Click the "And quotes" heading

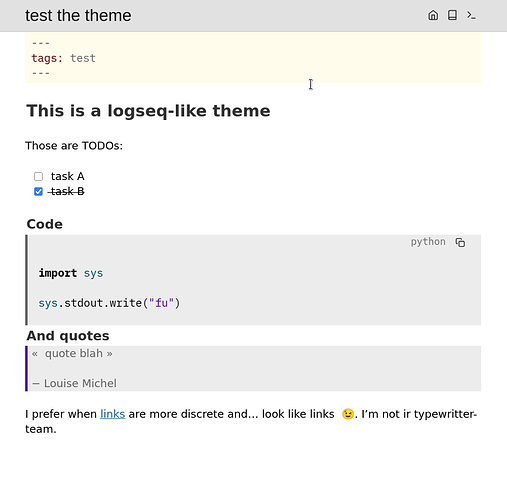pyautogui.click(x=68, y=336)
